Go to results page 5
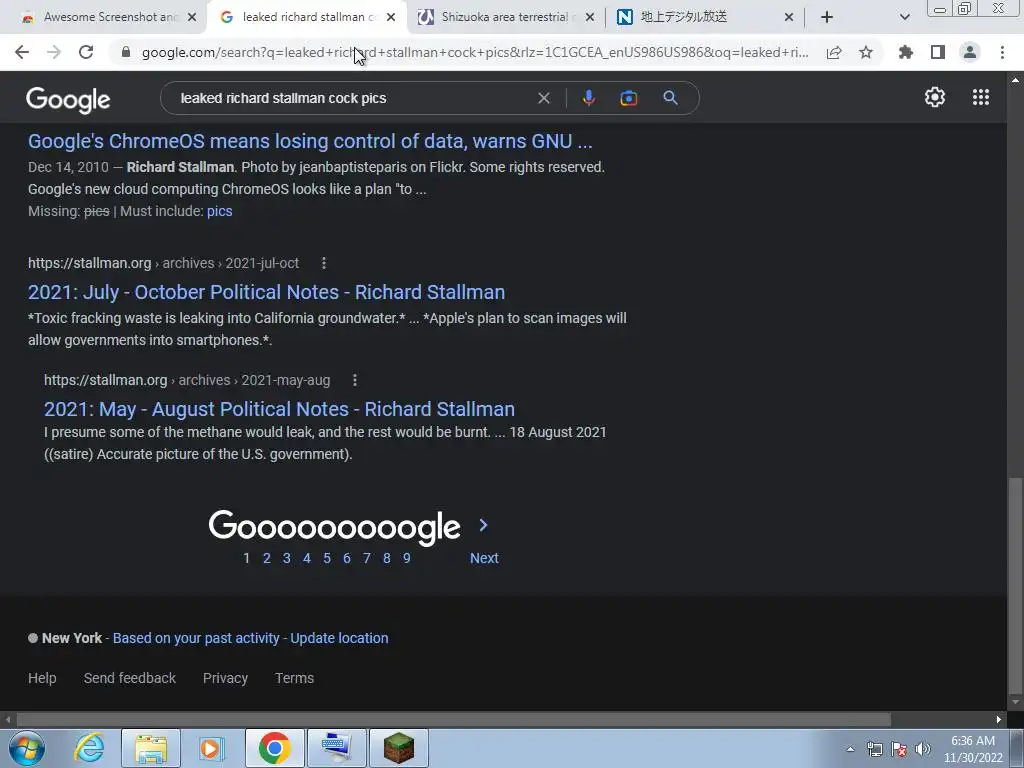Screen dimensions: 1024x768 tap(327, 558)
